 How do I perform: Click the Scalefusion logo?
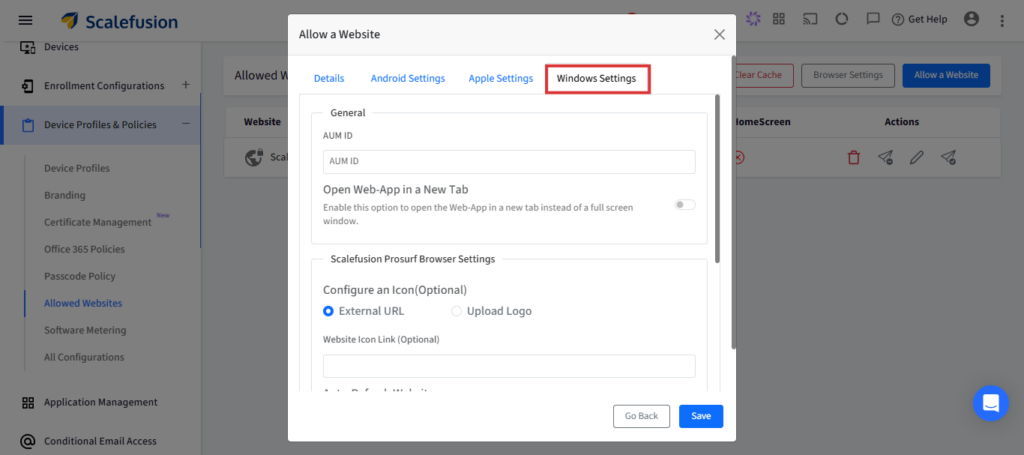[120, 21]
